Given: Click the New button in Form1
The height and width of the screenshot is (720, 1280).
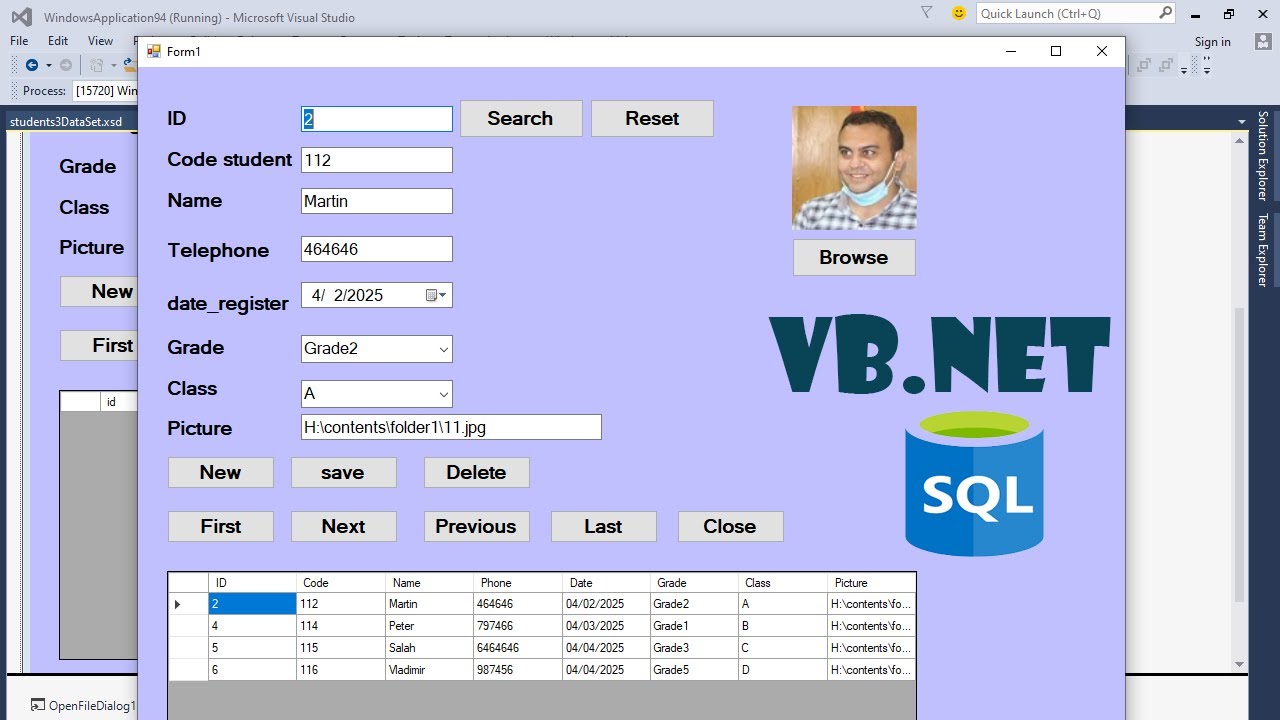Looking at the screenshot, I should (220, 472).
